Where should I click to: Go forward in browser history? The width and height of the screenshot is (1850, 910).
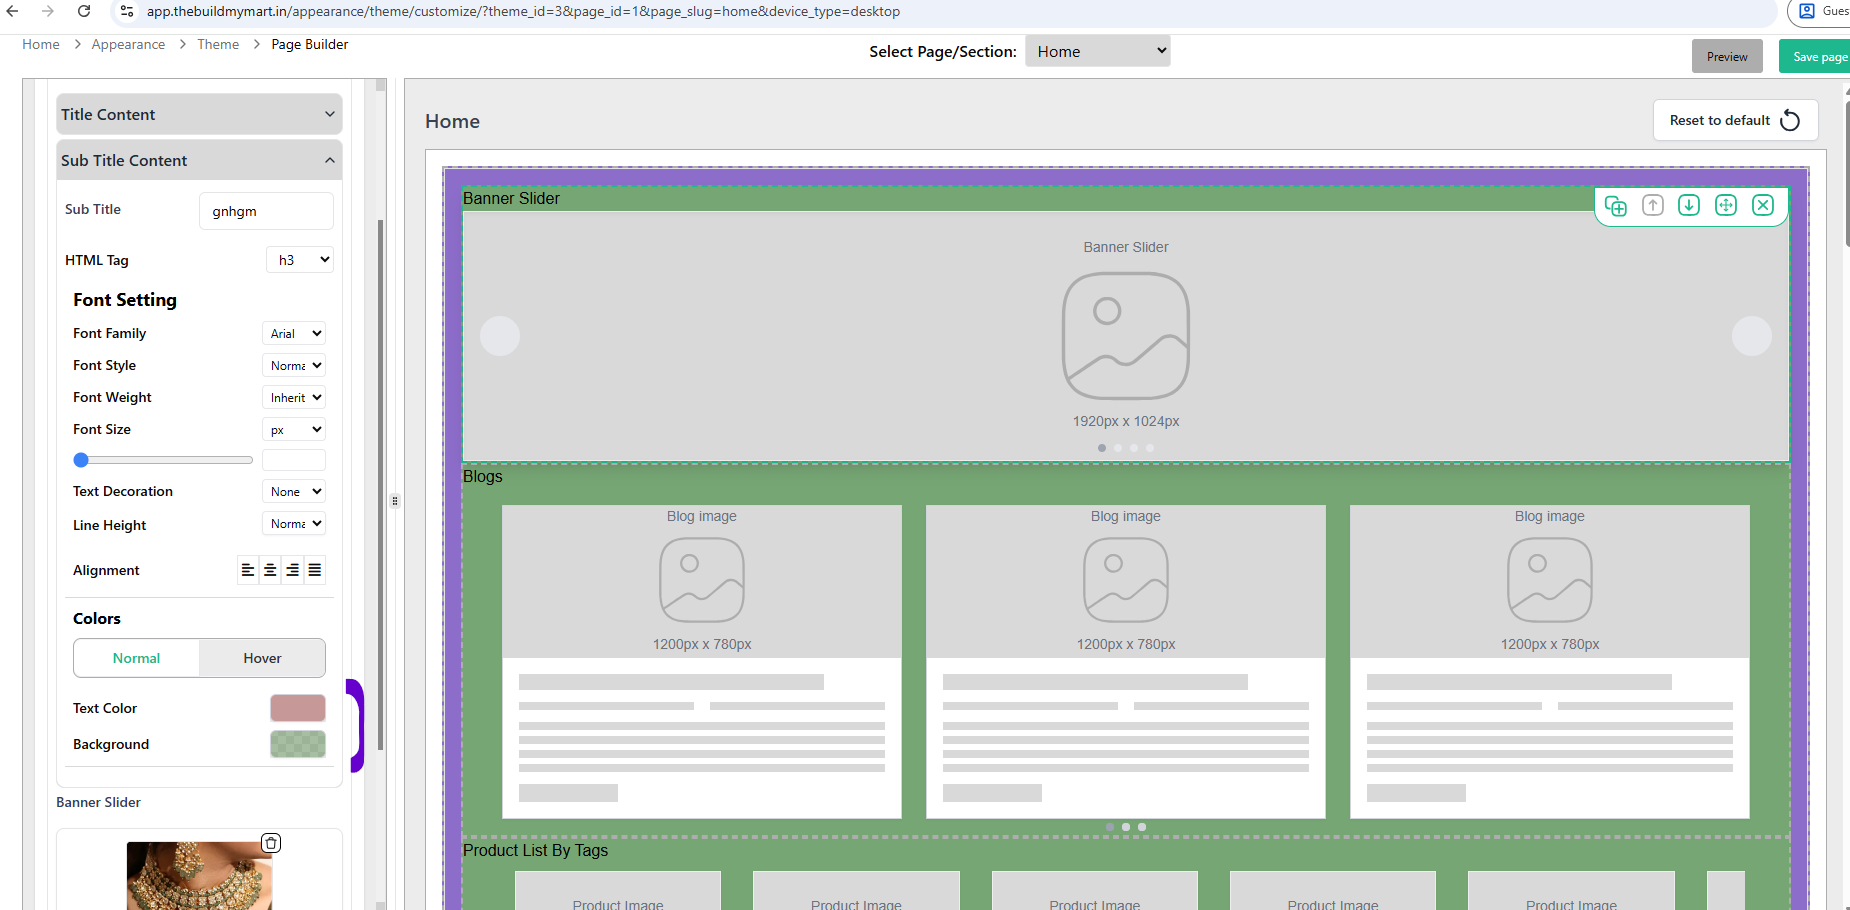(48, 11)
